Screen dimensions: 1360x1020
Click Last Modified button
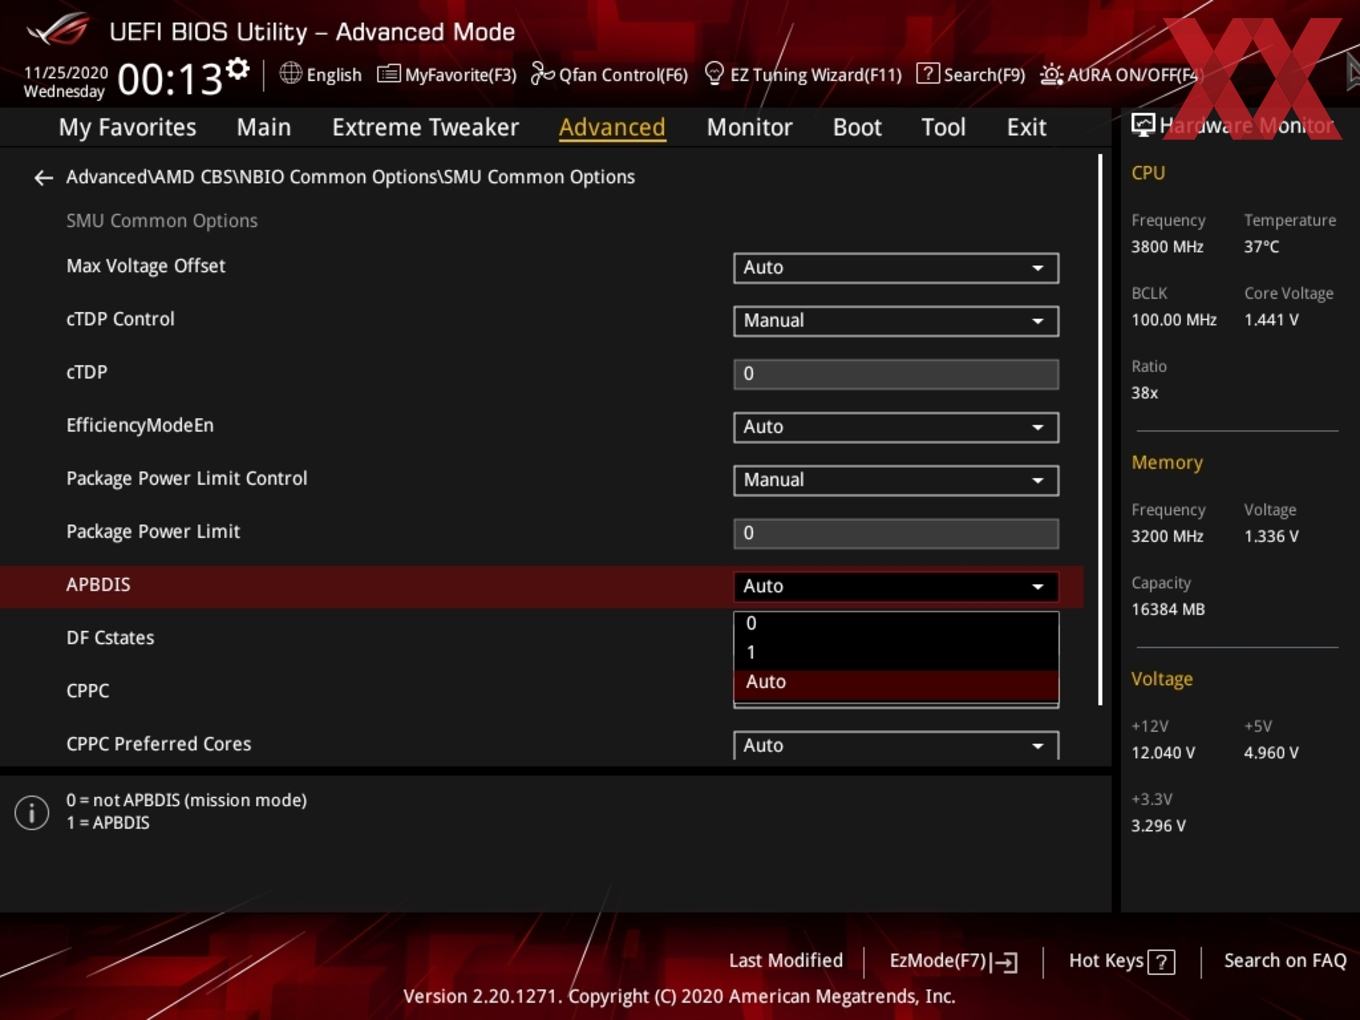786,961
